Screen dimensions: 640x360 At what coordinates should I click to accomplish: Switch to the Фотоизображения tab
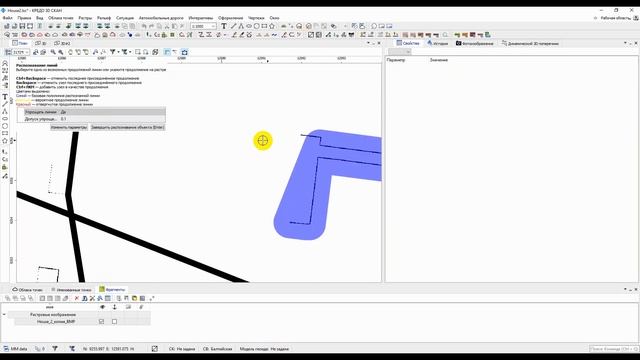pyautogui.click(x=475, y=43)
